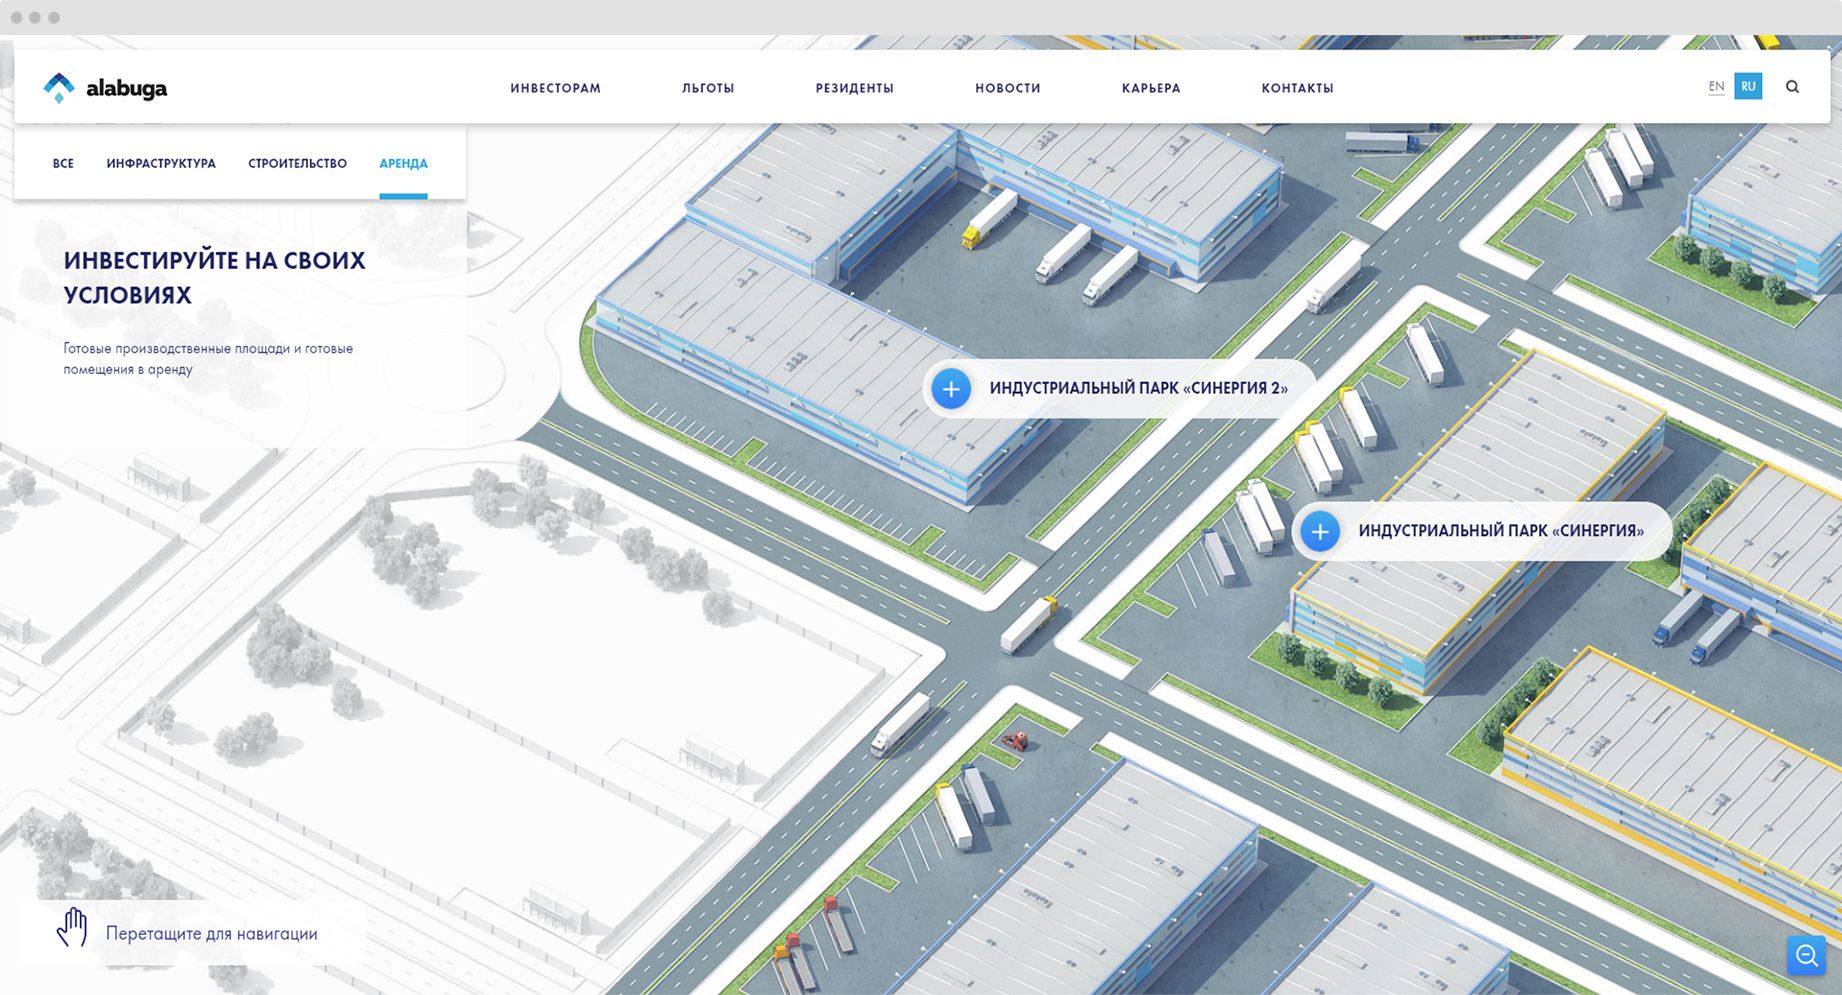Image resolution: width=1842 pixels, height=995 pixels.
Task: Switch to Инфраструктура tab
Action: (161, 164)
